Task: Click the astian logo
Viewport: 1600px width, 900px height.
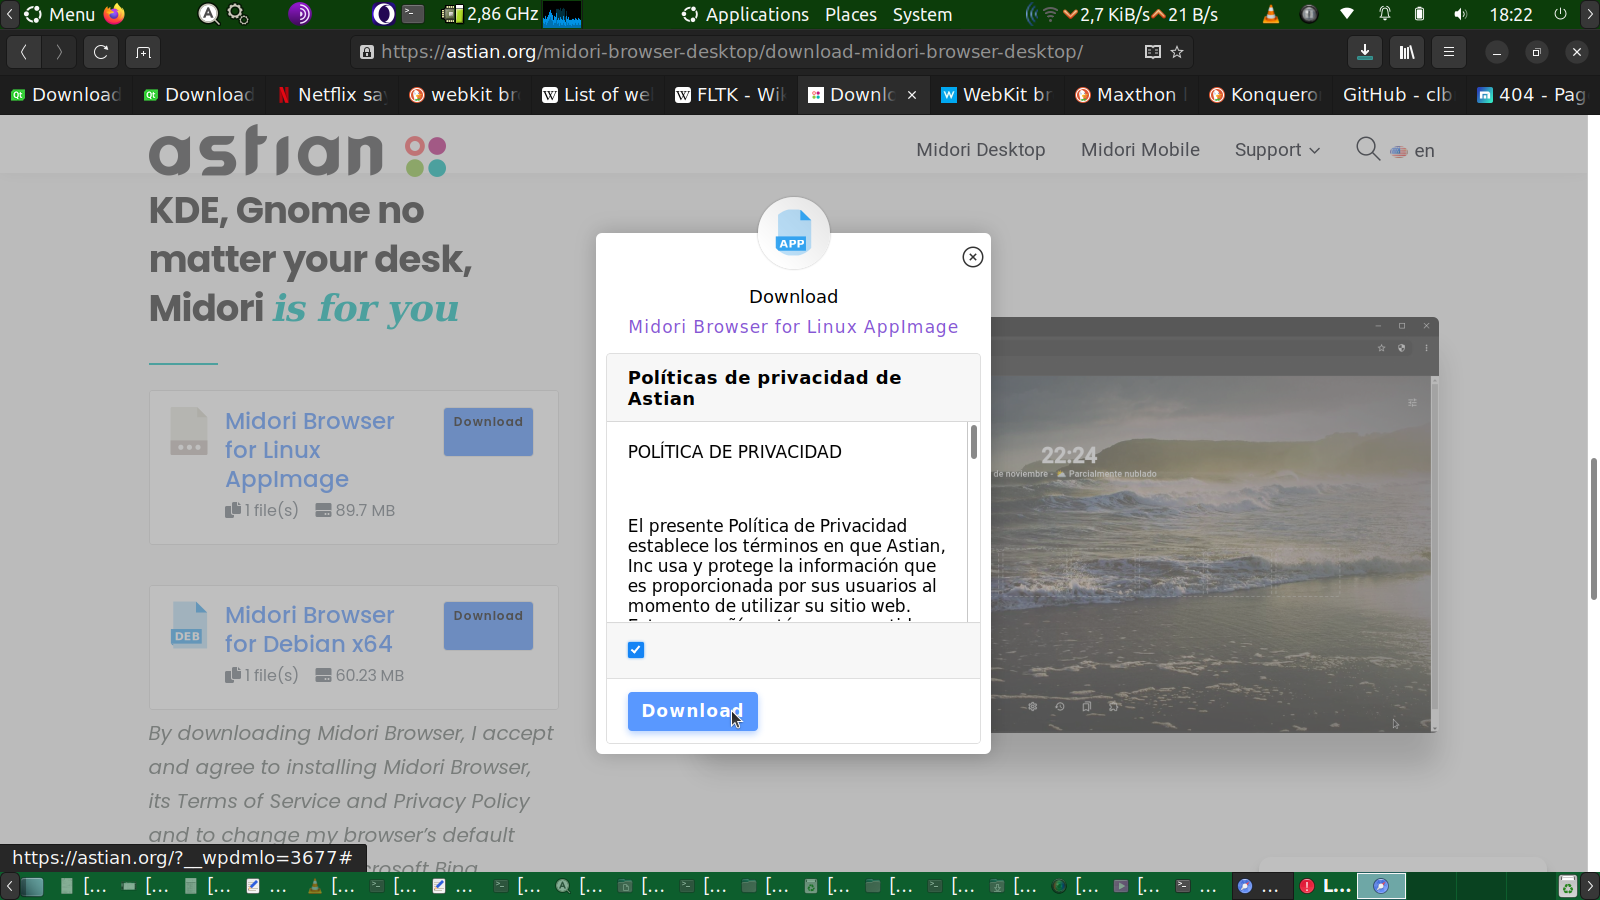Action: coord(298,152)
